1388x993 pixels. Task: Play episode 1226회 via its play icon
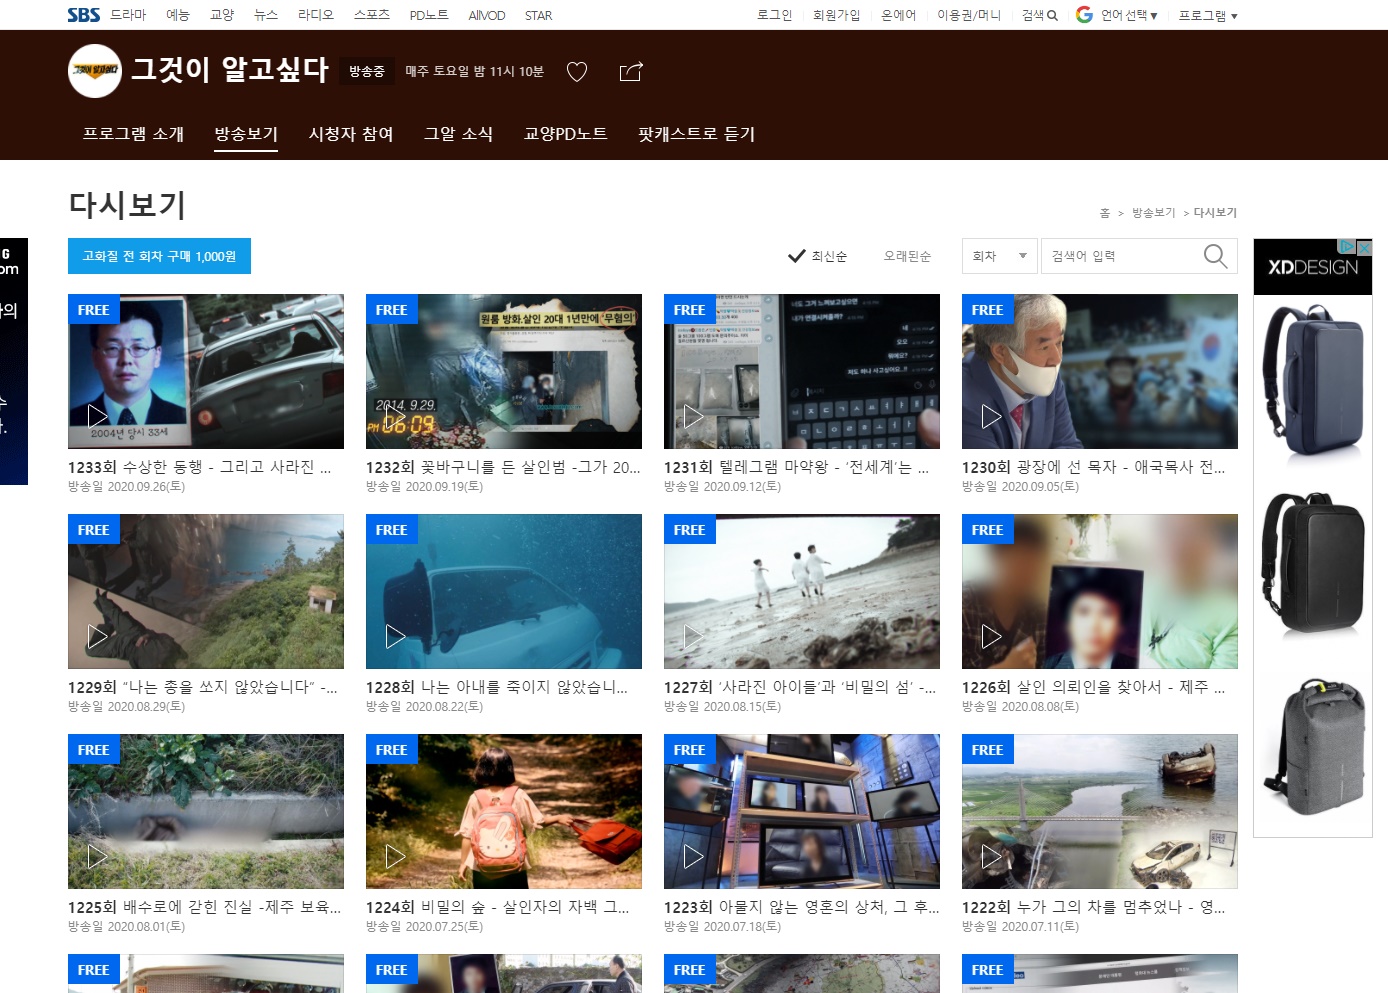click(x=991, y=636)
